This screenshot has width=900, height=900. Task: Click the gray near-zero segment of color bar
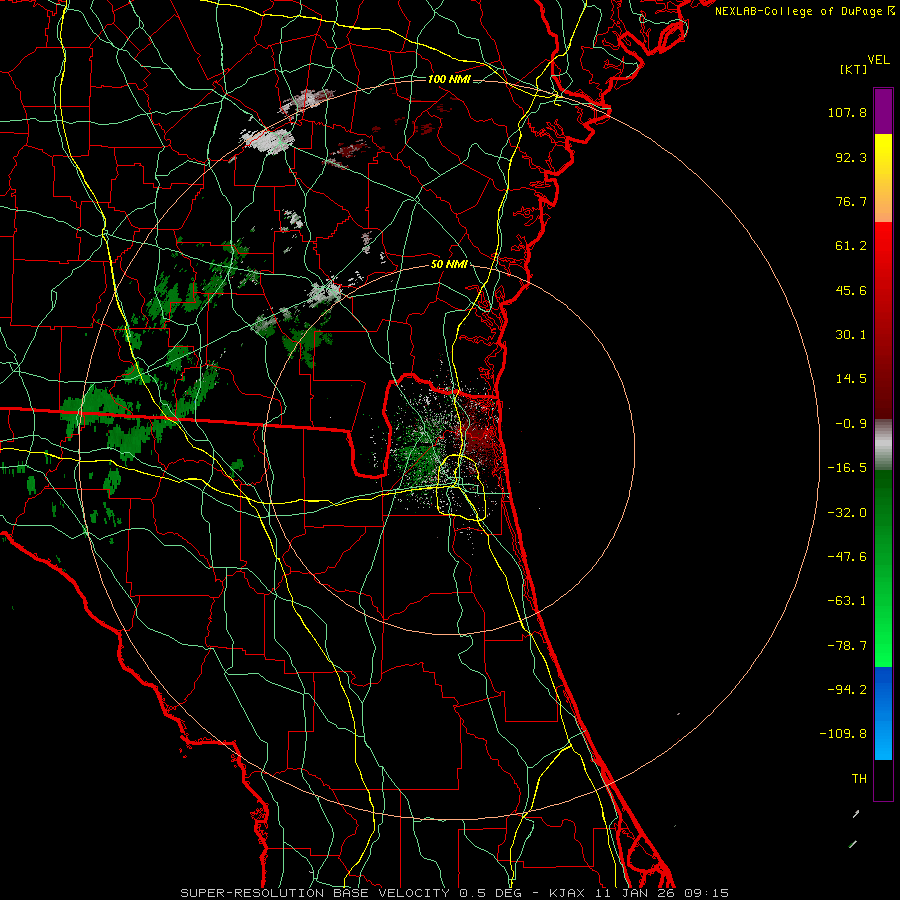[883, 445]
